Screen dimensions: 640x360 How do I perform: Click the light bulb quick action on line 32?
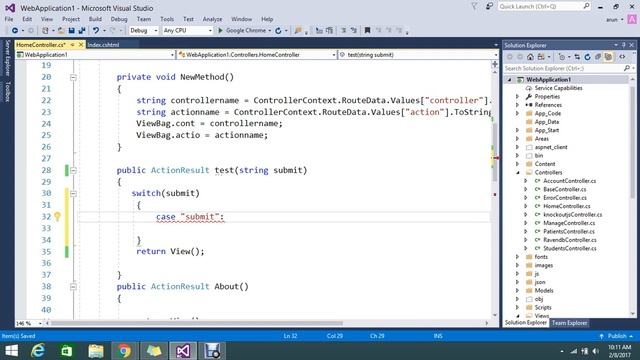(x=58, y=217)
